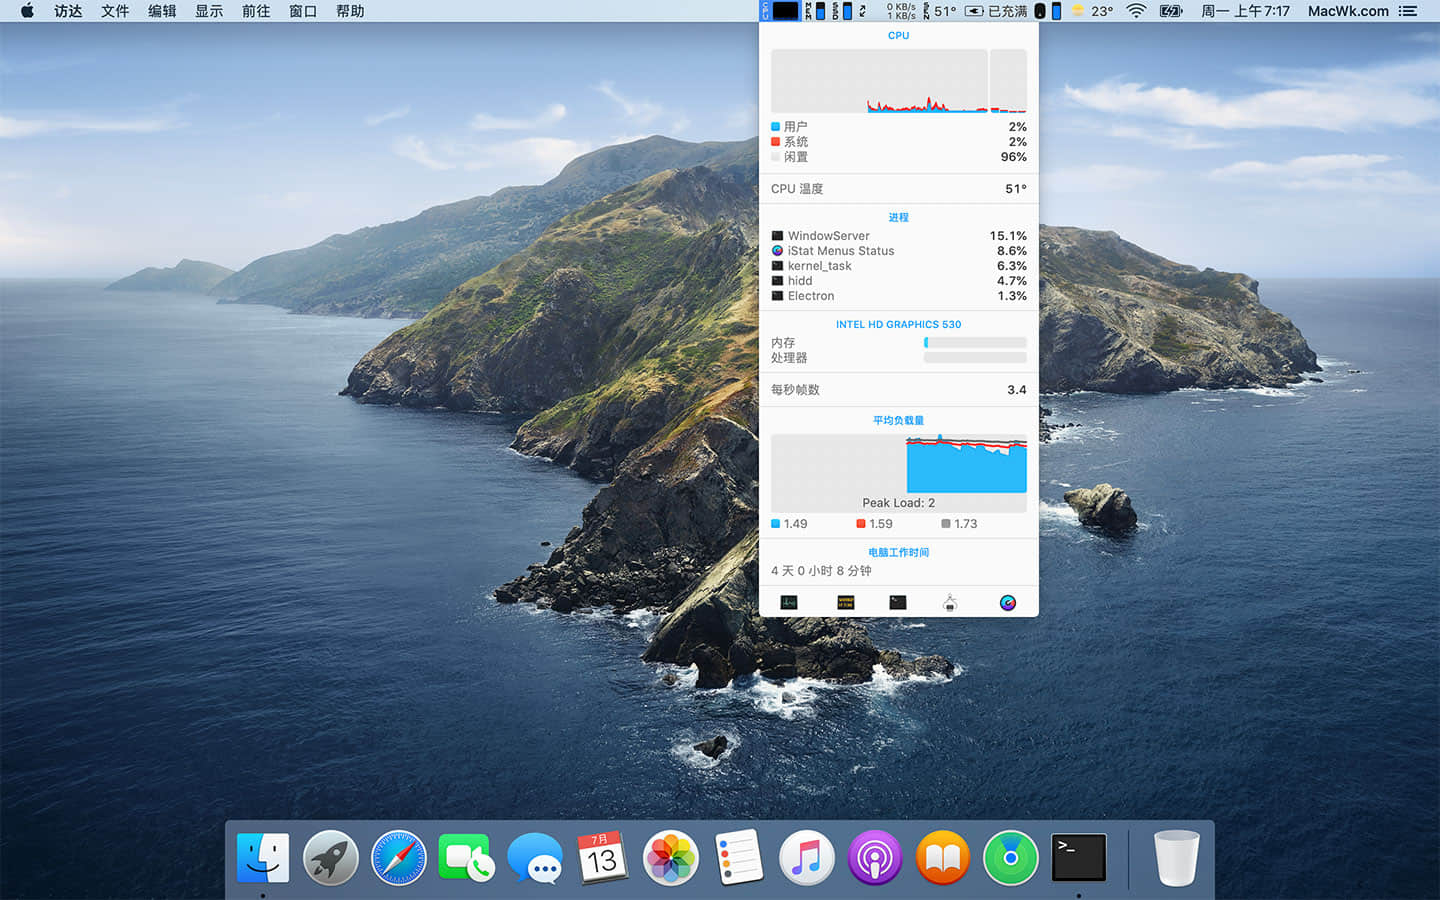Open the 文件 menu
The width and height of the screenshot is (1440, 900).
pos(115,11)
